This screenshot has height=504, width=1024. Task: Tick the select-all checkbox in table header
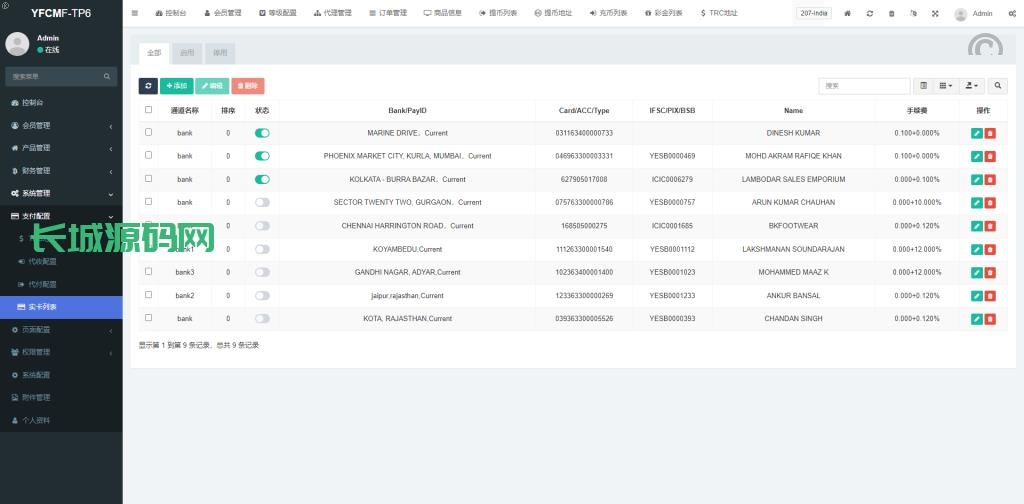pyautogui.click(x=149, y=110)
